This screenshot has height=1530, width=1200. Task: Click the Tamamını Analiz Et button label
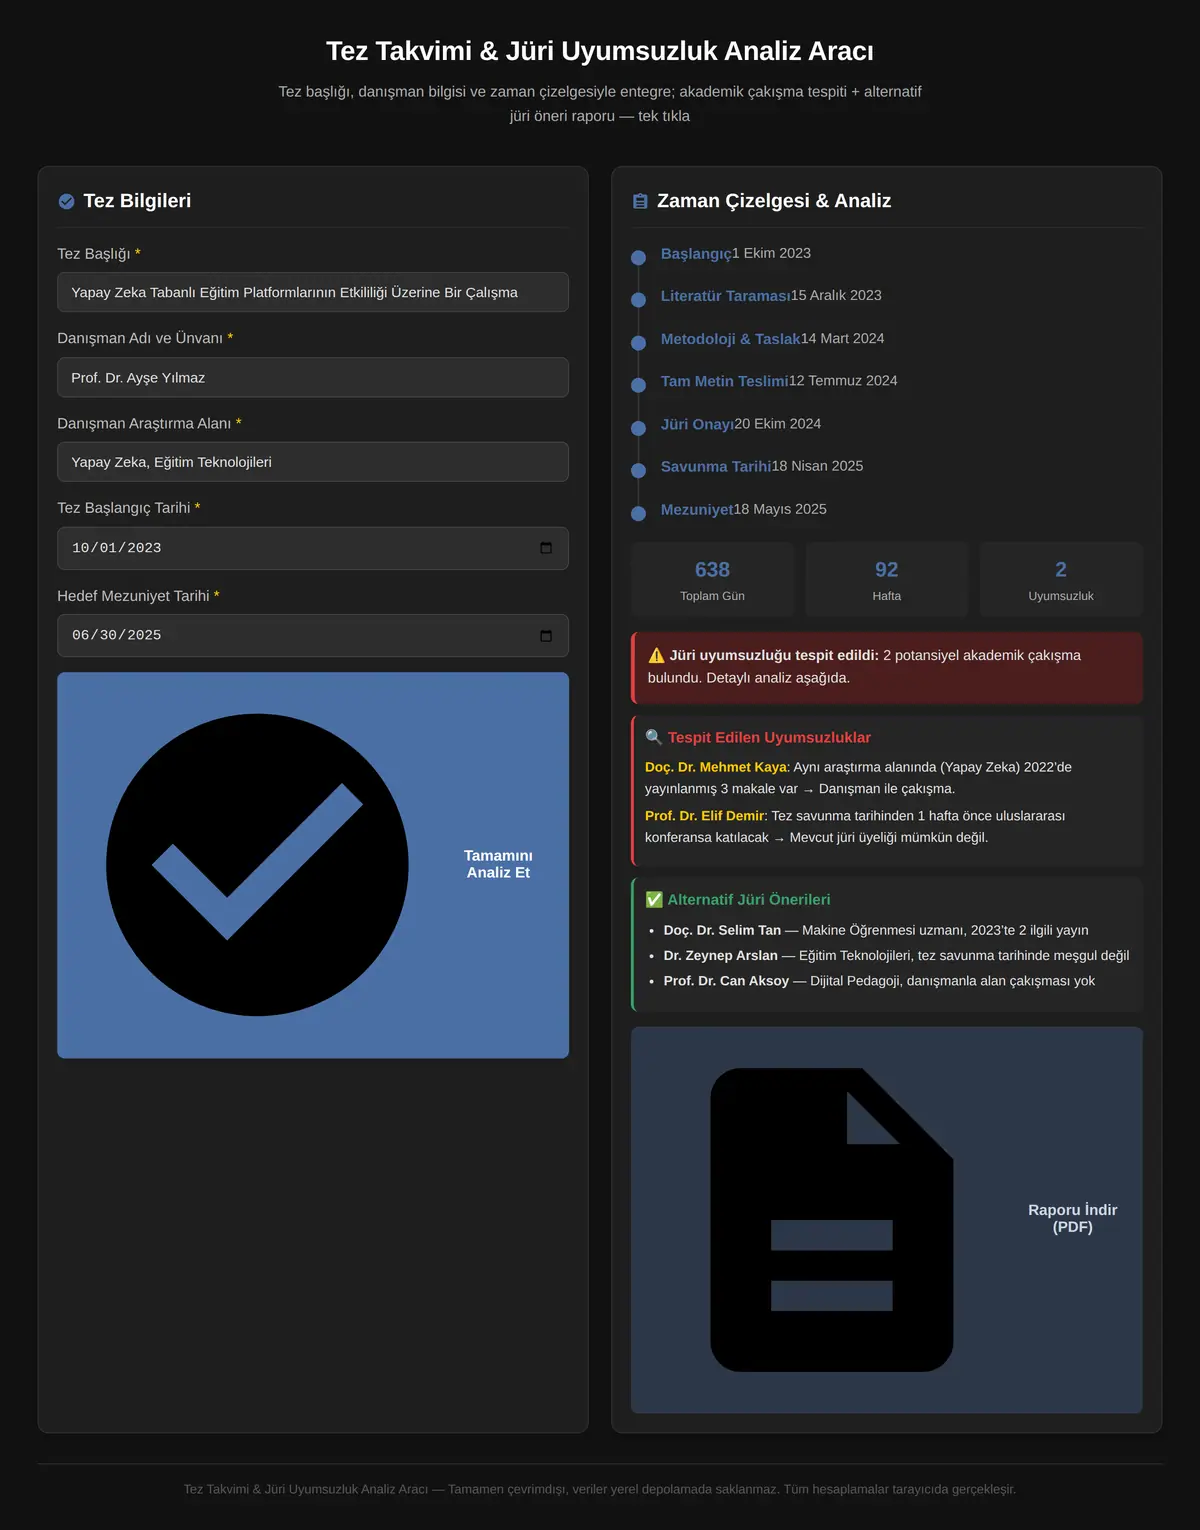click(498, 864)
